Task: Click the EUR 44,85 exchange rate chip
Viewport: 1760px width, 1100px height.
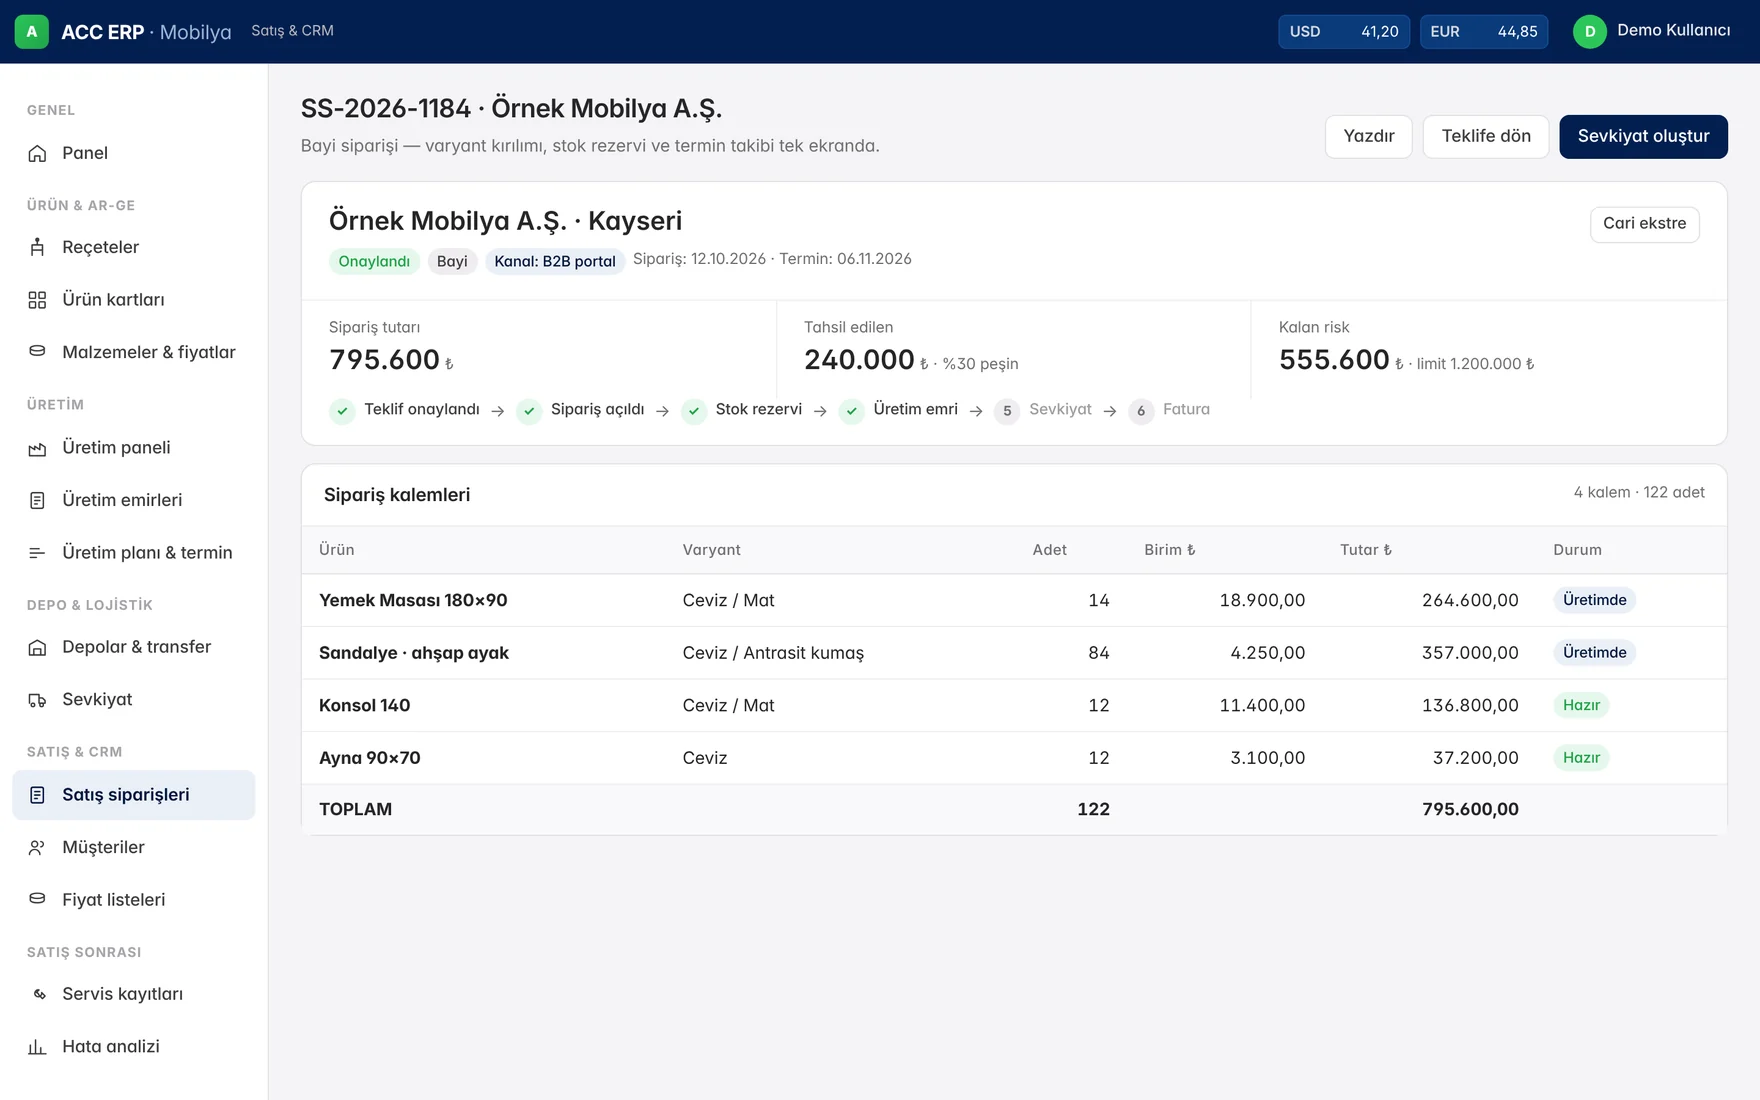Action: (1484, 32)
